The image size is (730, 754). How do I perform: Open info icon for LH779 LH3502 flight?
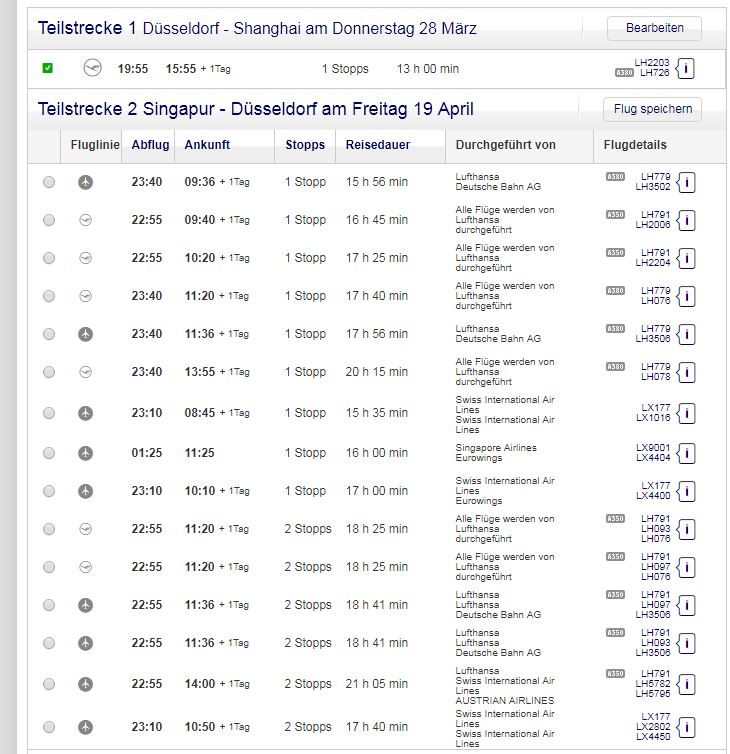tap(686, 182)
